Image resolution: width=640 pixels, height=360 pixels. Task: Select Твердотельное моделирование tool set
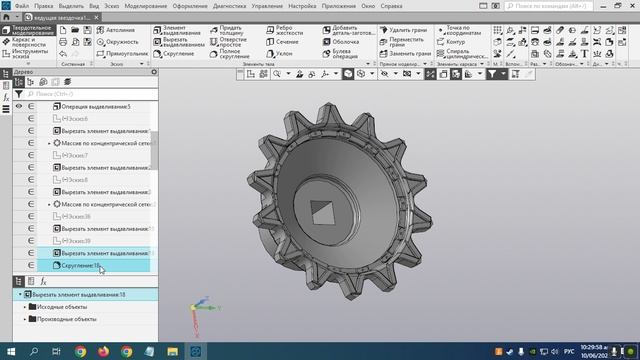(x=28, y=30)
